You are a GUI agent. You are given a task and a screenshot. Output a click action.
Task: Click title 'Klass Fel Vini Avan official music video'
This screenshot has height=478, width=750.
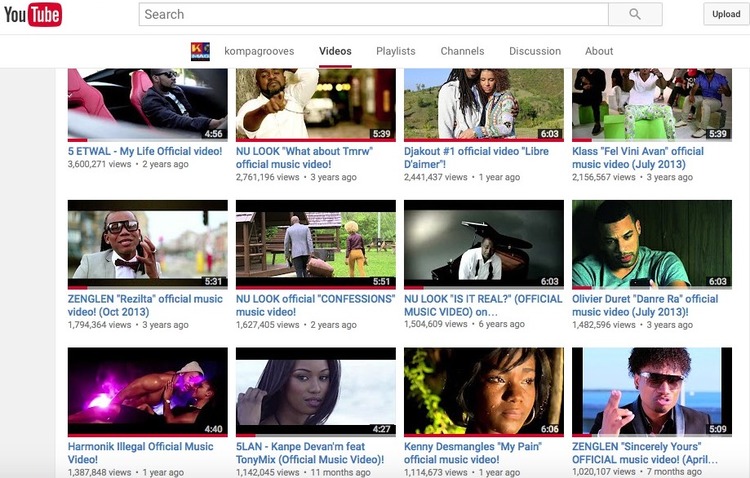pyautogui.click(x=638, y=157)
